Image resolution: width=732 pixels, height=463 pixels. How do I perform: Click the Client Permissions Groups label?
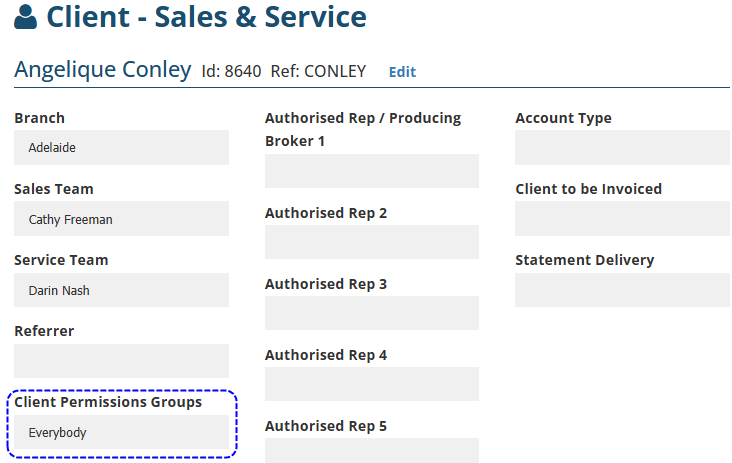(x=108, y=402)
